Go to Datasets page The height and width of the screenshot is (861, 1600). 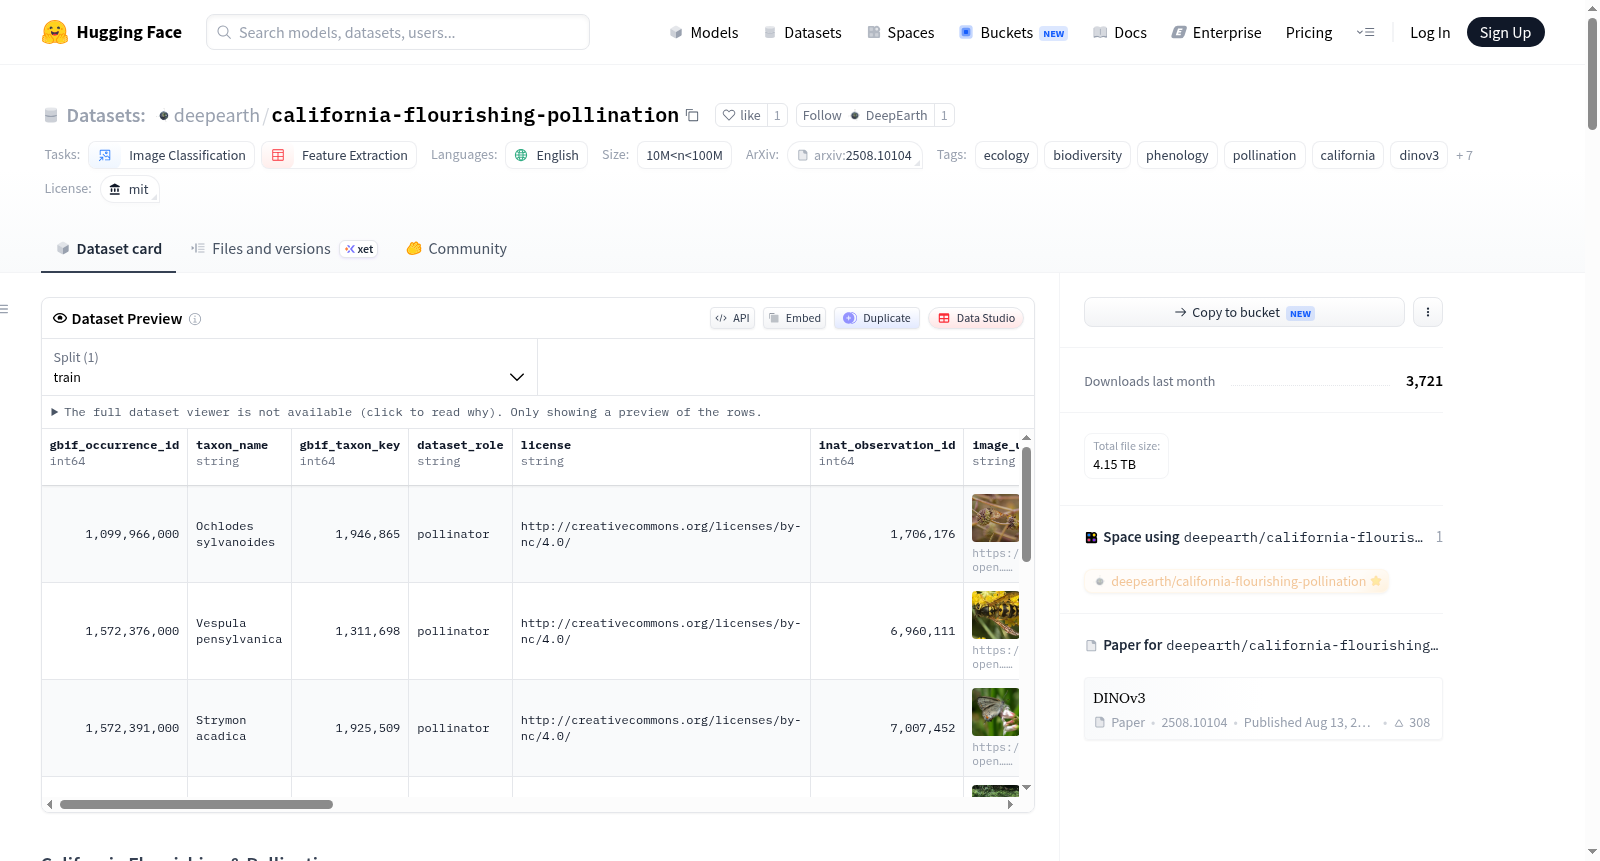[x=802, y=32]
